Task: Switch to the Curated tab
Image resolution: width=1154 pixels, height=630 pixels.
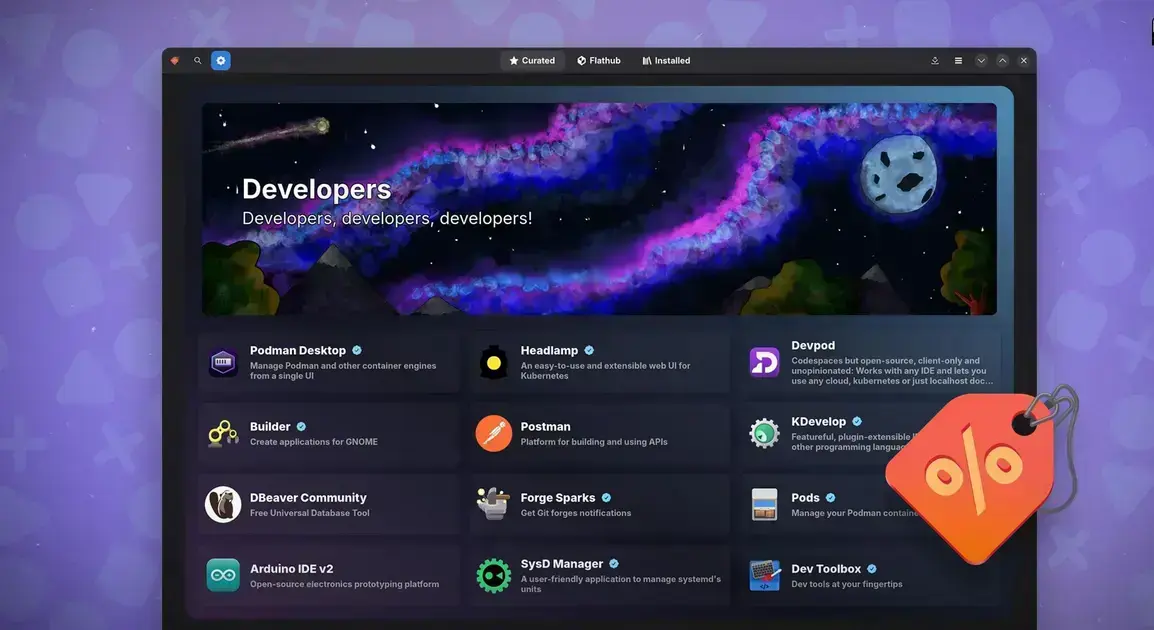Action: click(x=532, y=60)
